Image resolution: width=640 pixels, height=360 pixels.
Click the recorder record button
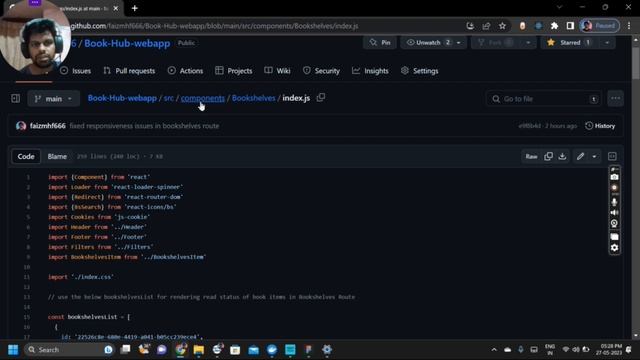coord(614,188)
